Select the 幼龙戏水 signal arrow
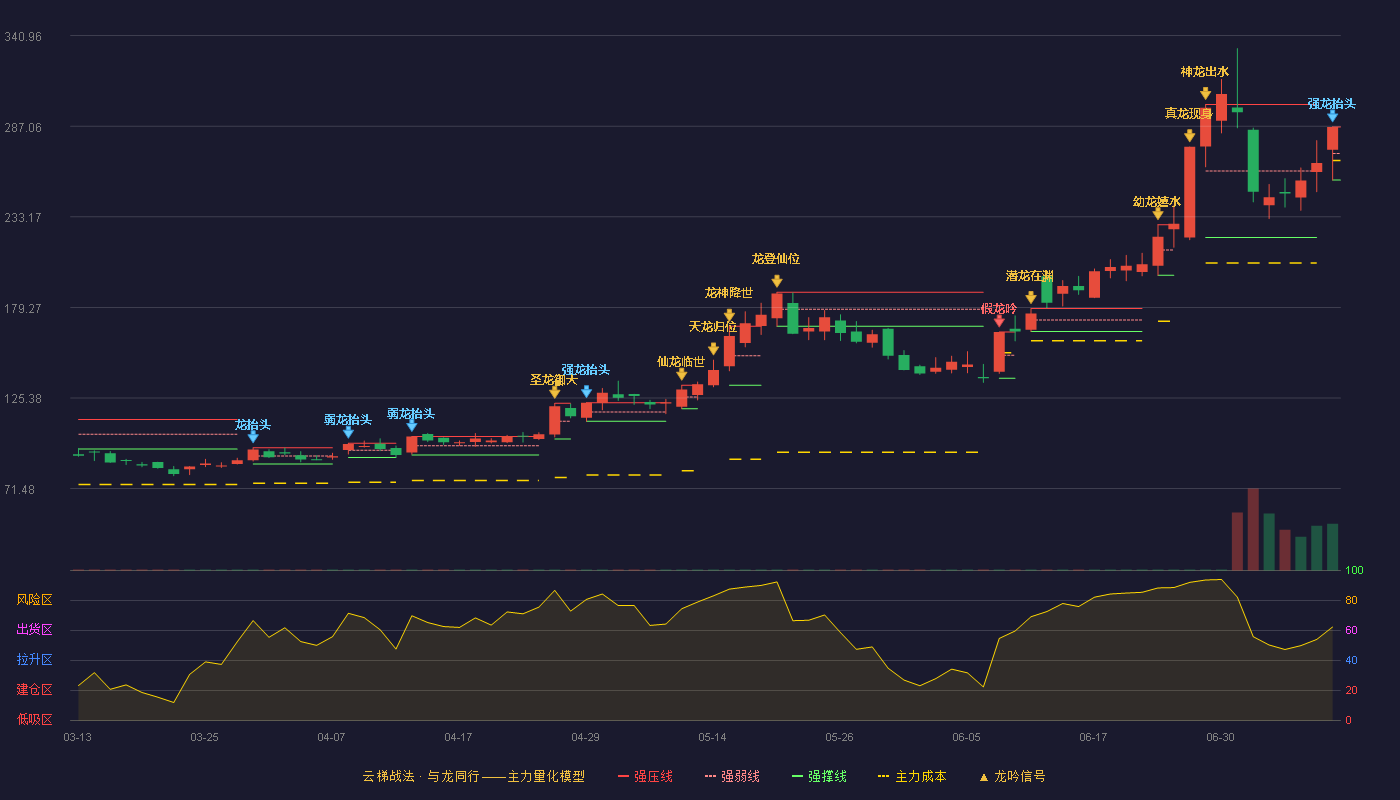 pyautogui.click(x=1157, y=214)
